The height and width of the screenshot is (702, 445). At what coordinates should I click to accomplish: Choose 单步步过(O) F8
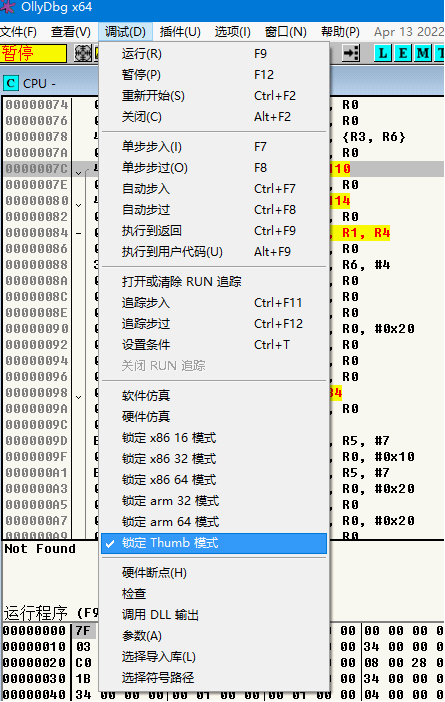pos(214,168)
